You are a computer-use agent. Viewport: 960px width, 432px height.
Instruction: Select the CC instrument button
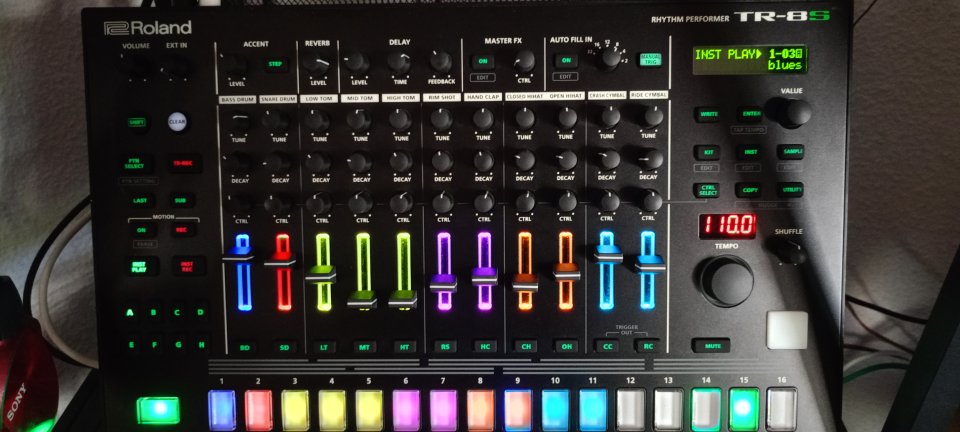[606, 346]
